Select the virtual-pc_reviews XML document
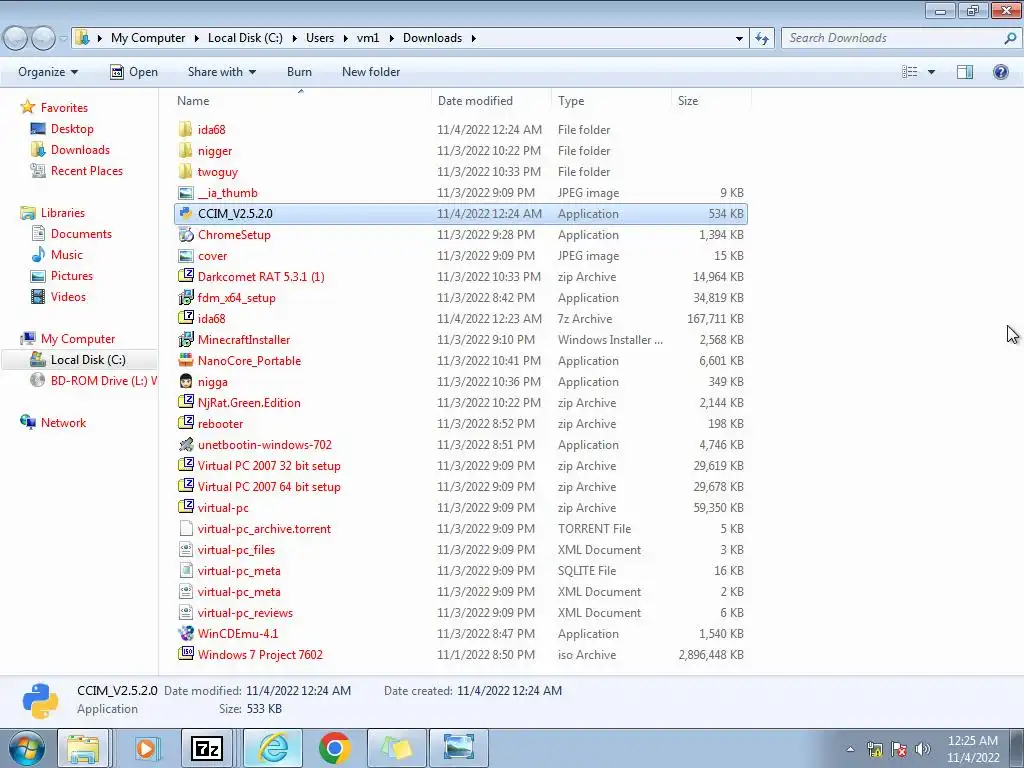The width and height of the screenshot is (1024, 768). (245, 613)
